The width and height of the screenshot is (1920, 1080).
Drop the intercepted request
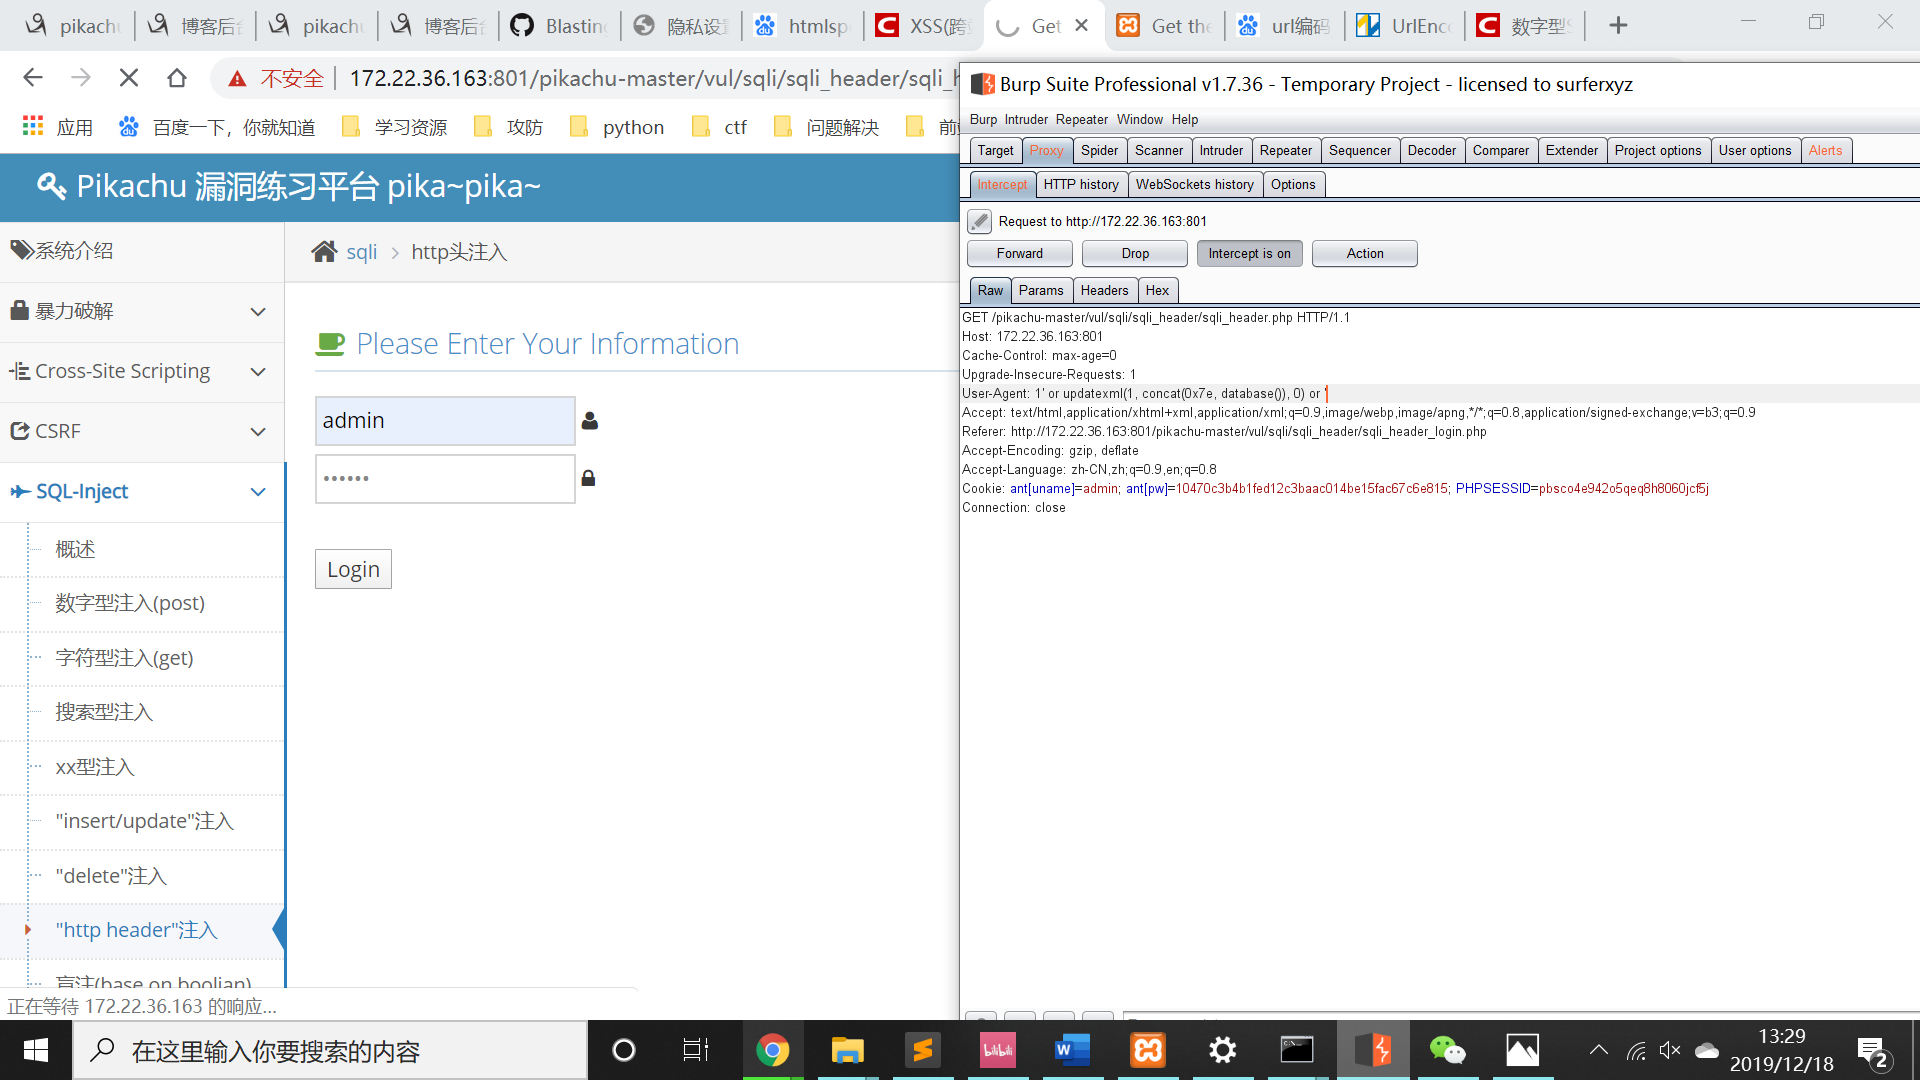tap(1134, 254)
